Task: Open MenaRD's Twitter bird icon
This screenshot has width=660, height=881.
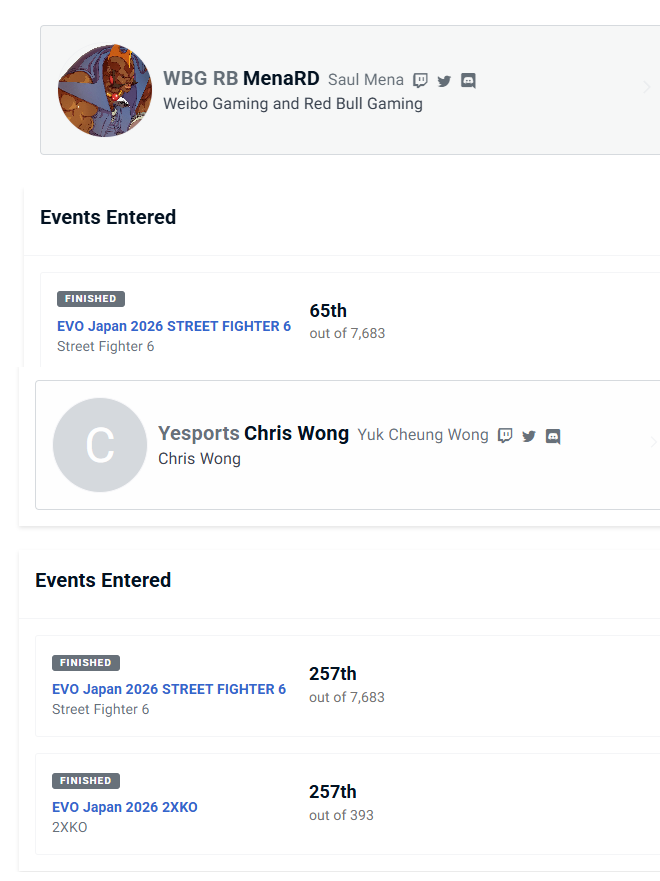Action: (444, 81)
